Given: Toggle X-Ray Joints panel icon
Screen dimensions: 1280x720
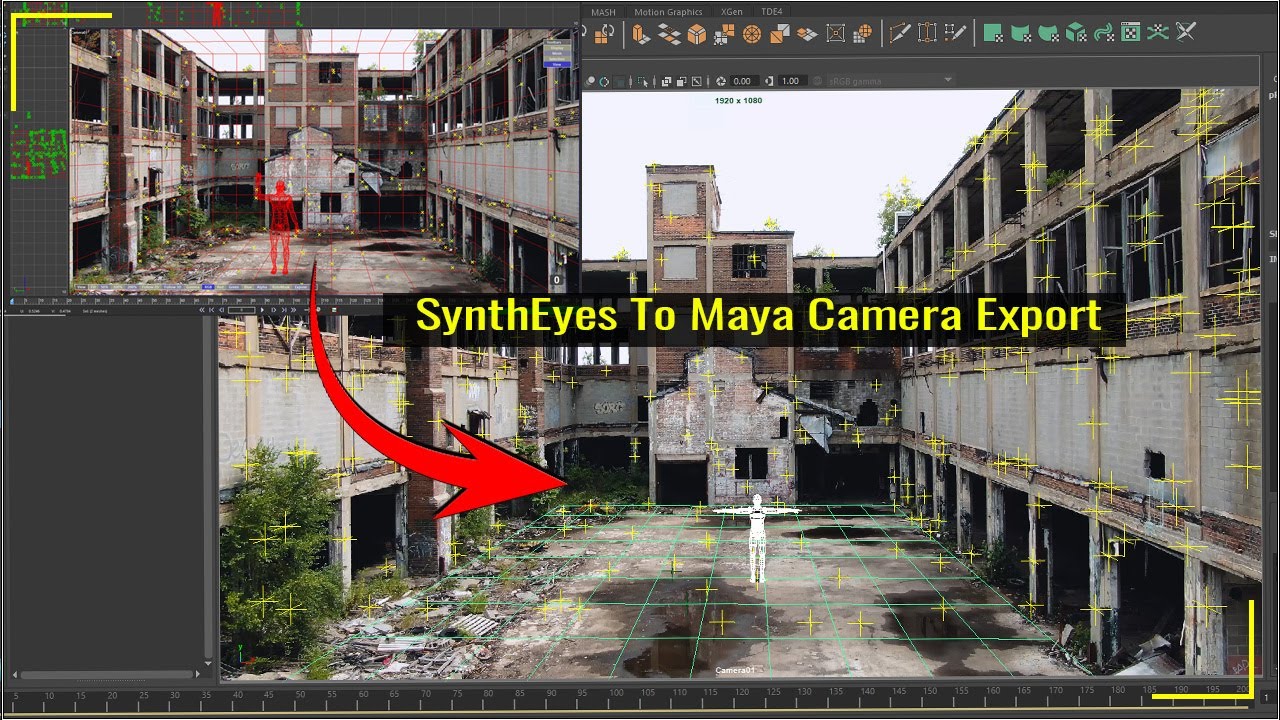Looking at the screenshot, I should tap(696, 81).
